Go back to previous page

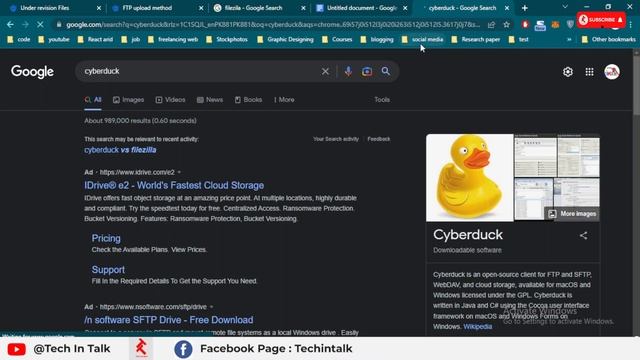tap(10, 24)
